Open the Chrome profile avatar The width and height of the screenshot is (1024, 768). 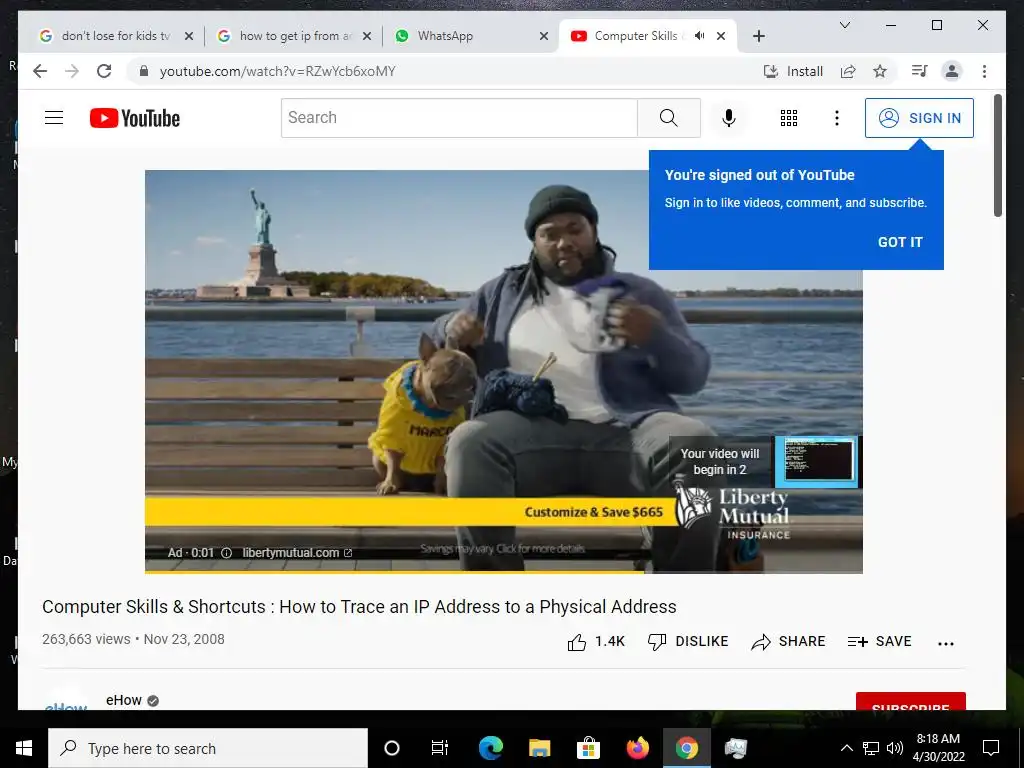click(952, 71)
